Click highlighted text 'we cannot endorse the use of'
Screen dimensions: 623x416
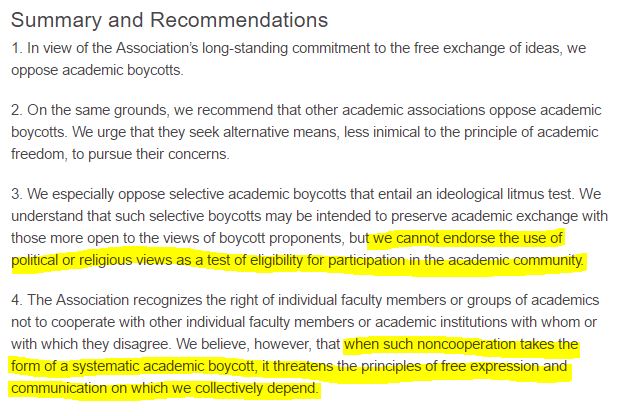(468, 238)
